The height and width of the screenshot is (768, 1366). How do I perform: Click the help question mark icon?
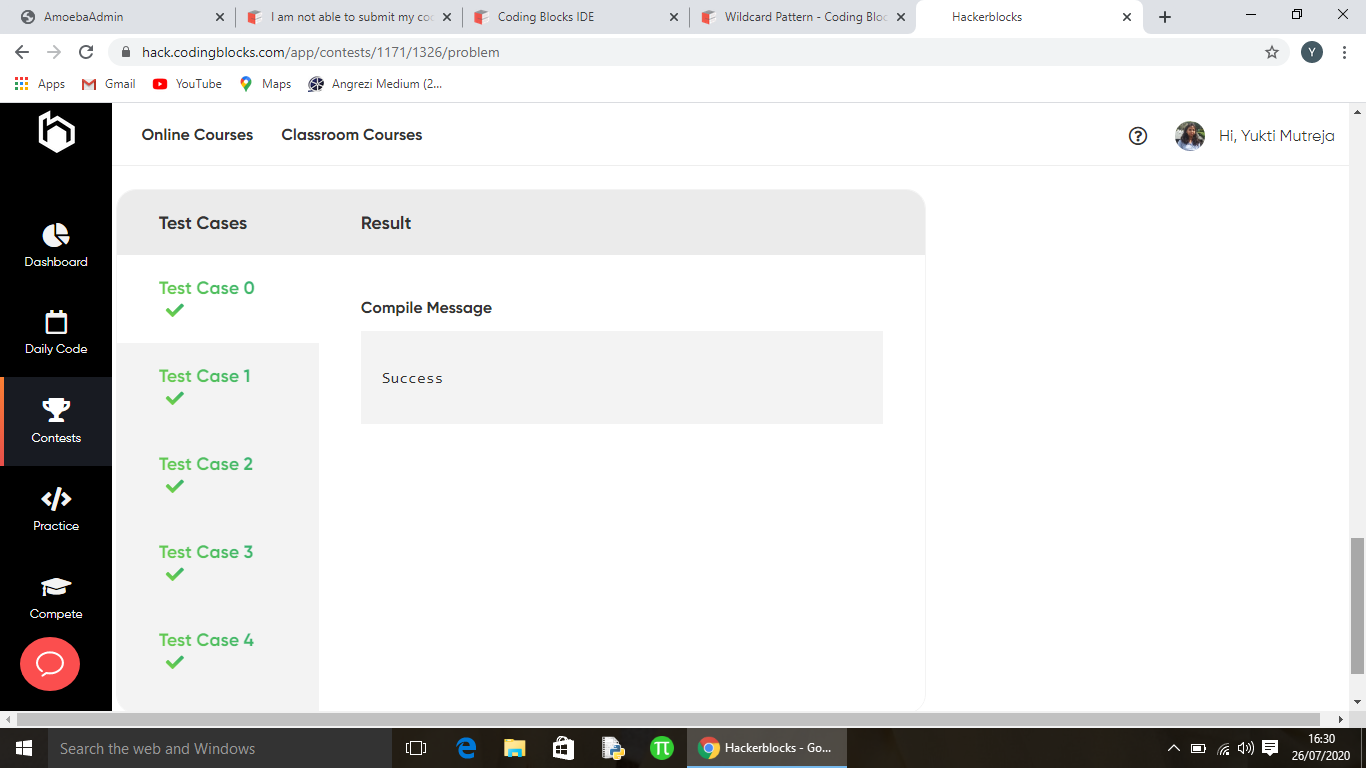click(1138, 136)
